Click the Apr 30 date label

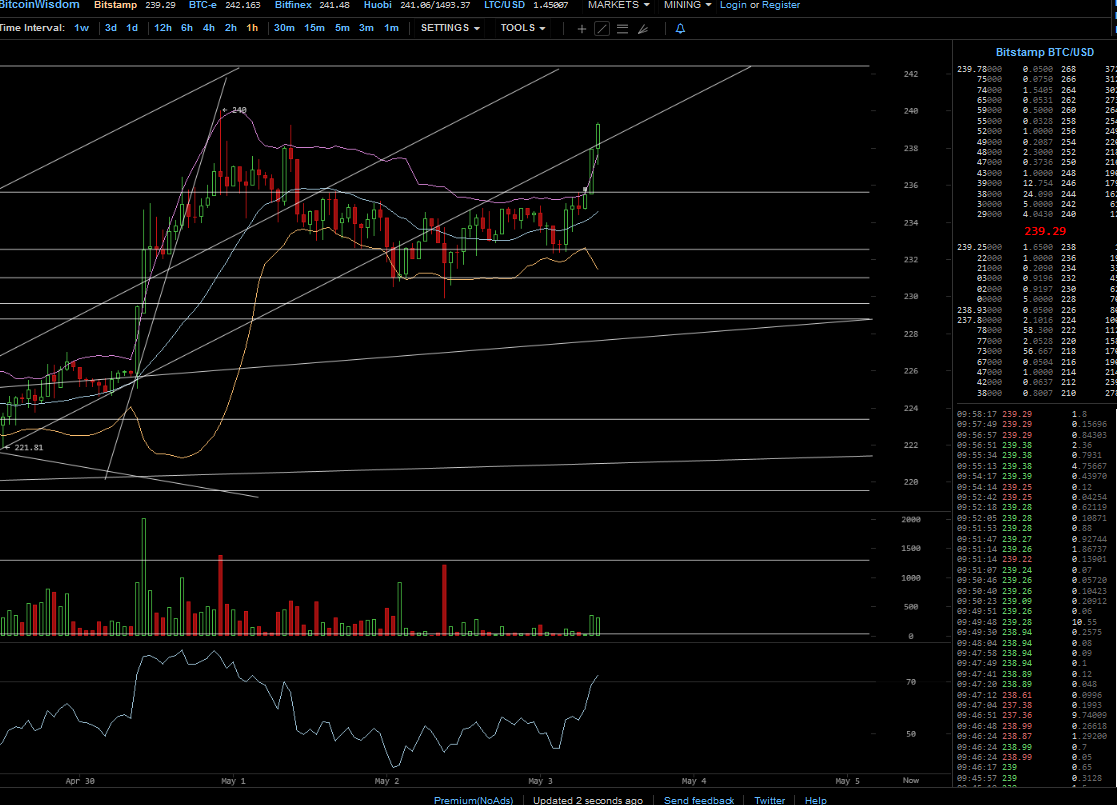[x=80, y=781]
